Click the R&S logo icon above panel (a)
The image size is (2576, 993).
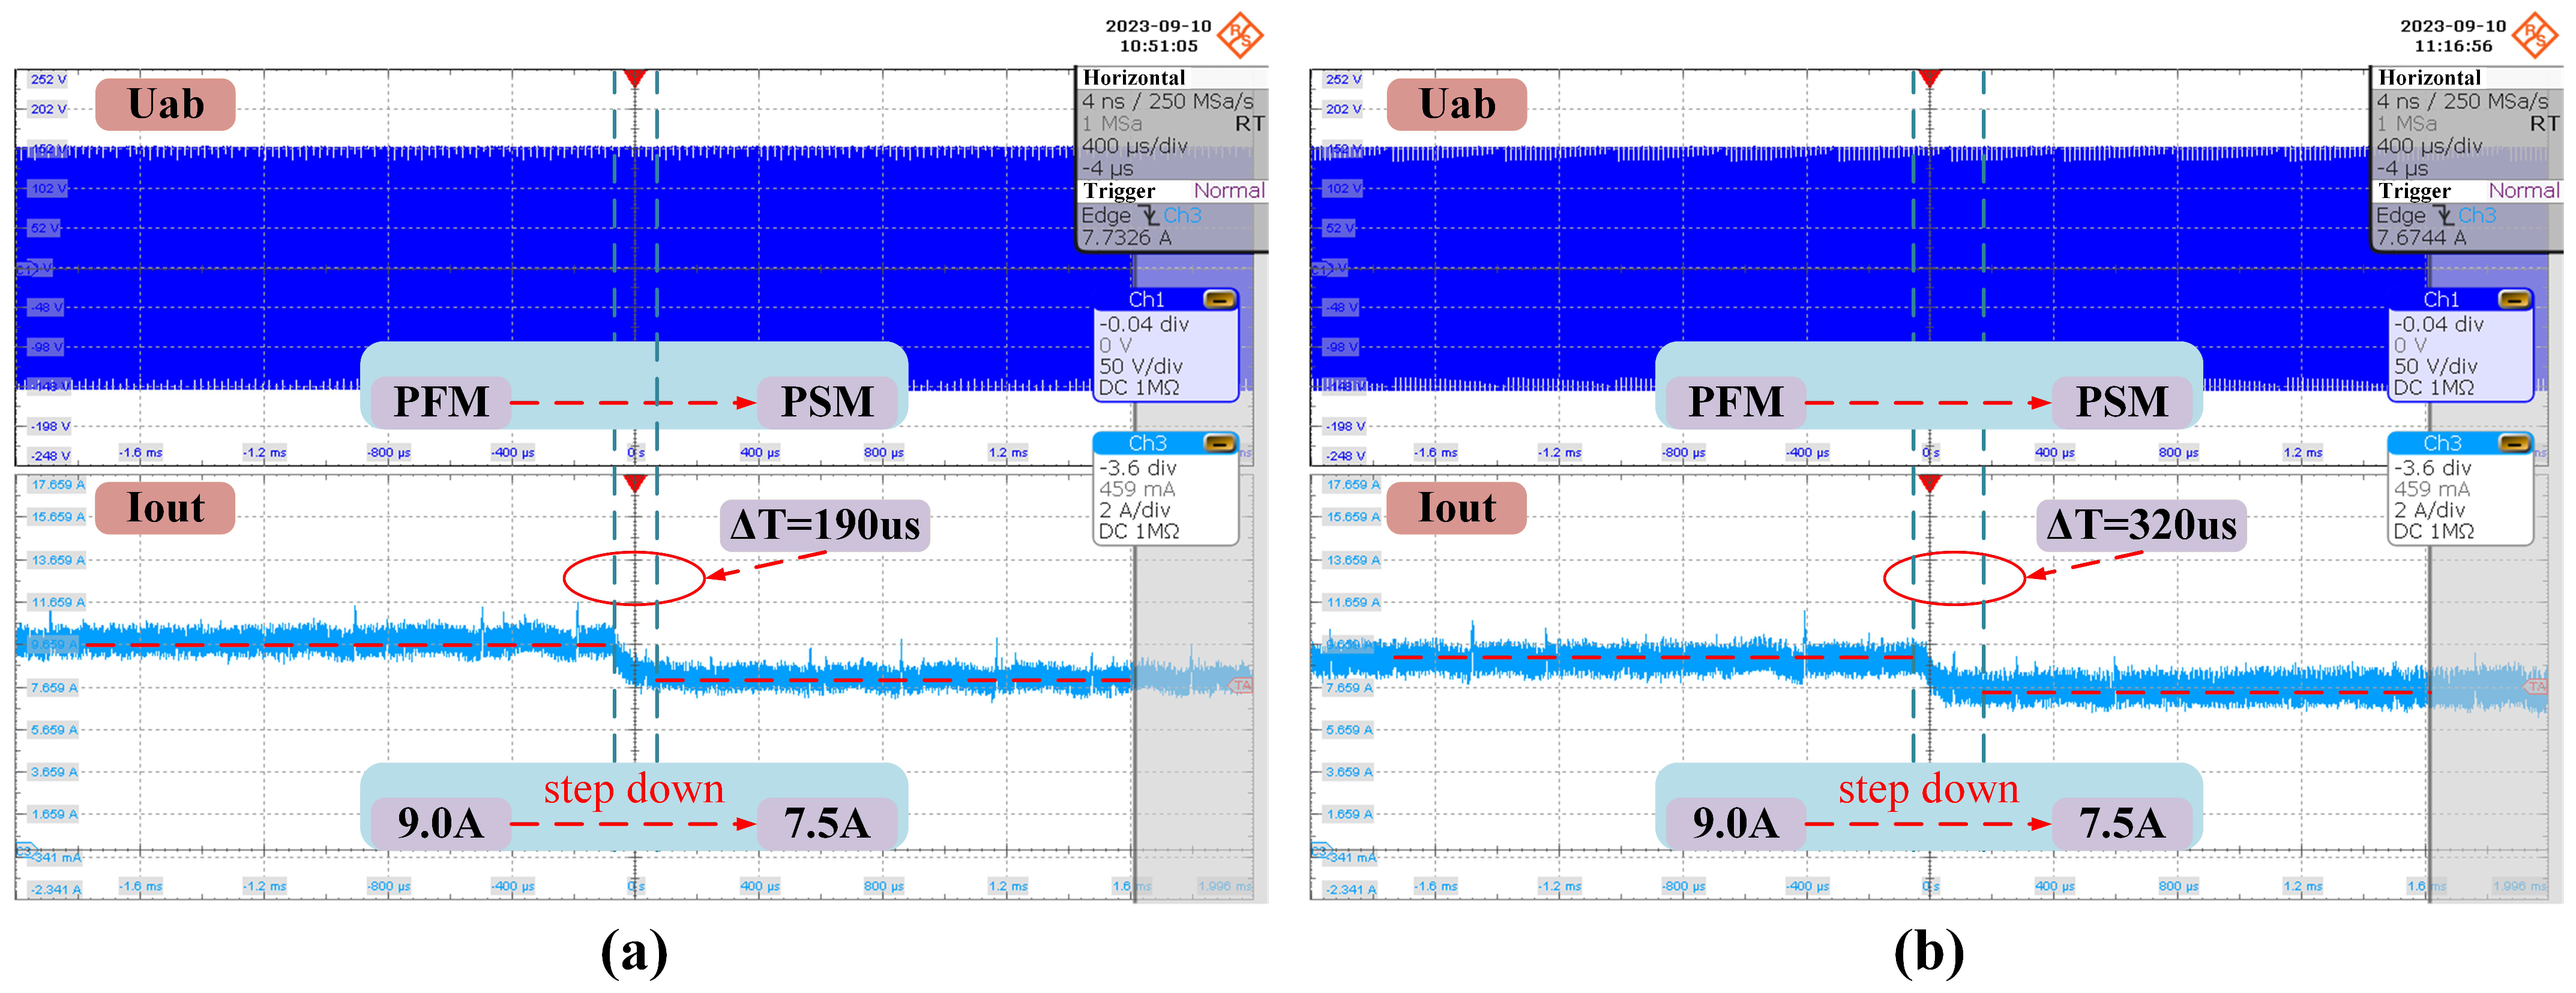click(1240, 35)
